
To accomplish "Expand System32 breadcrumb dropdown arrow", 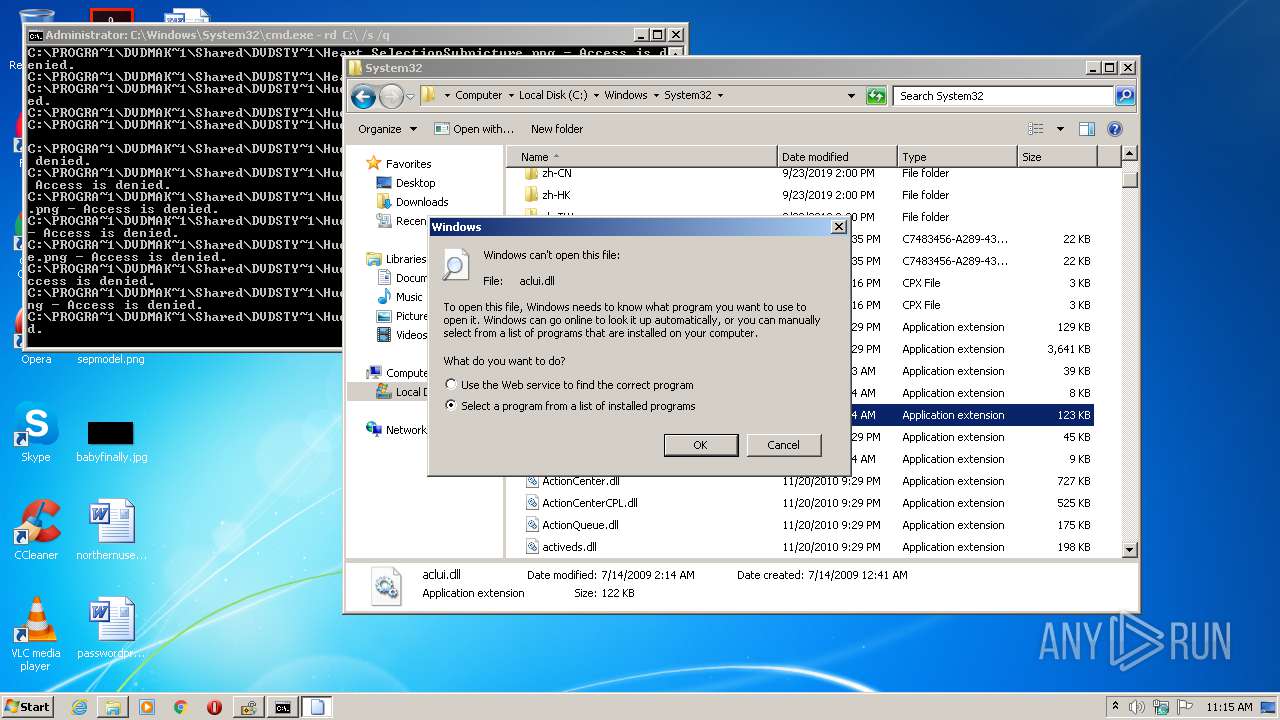I will 720,96.
